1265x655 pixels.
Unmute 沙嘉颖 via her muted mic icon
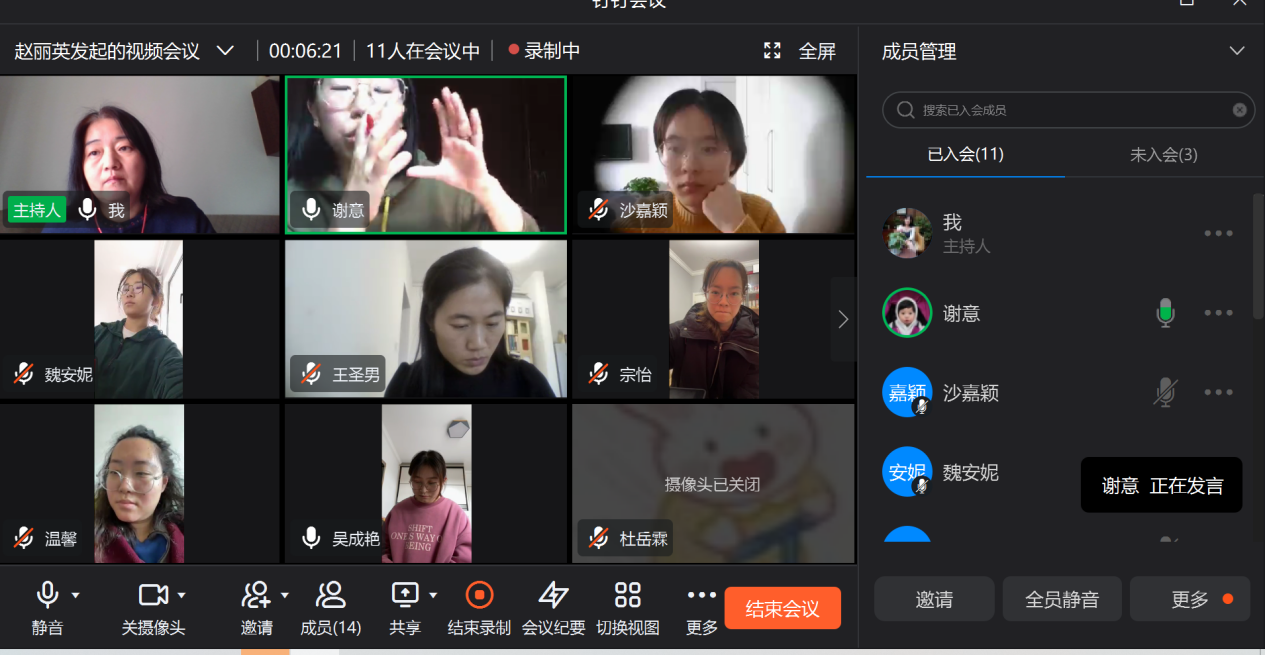[1165, 392]
